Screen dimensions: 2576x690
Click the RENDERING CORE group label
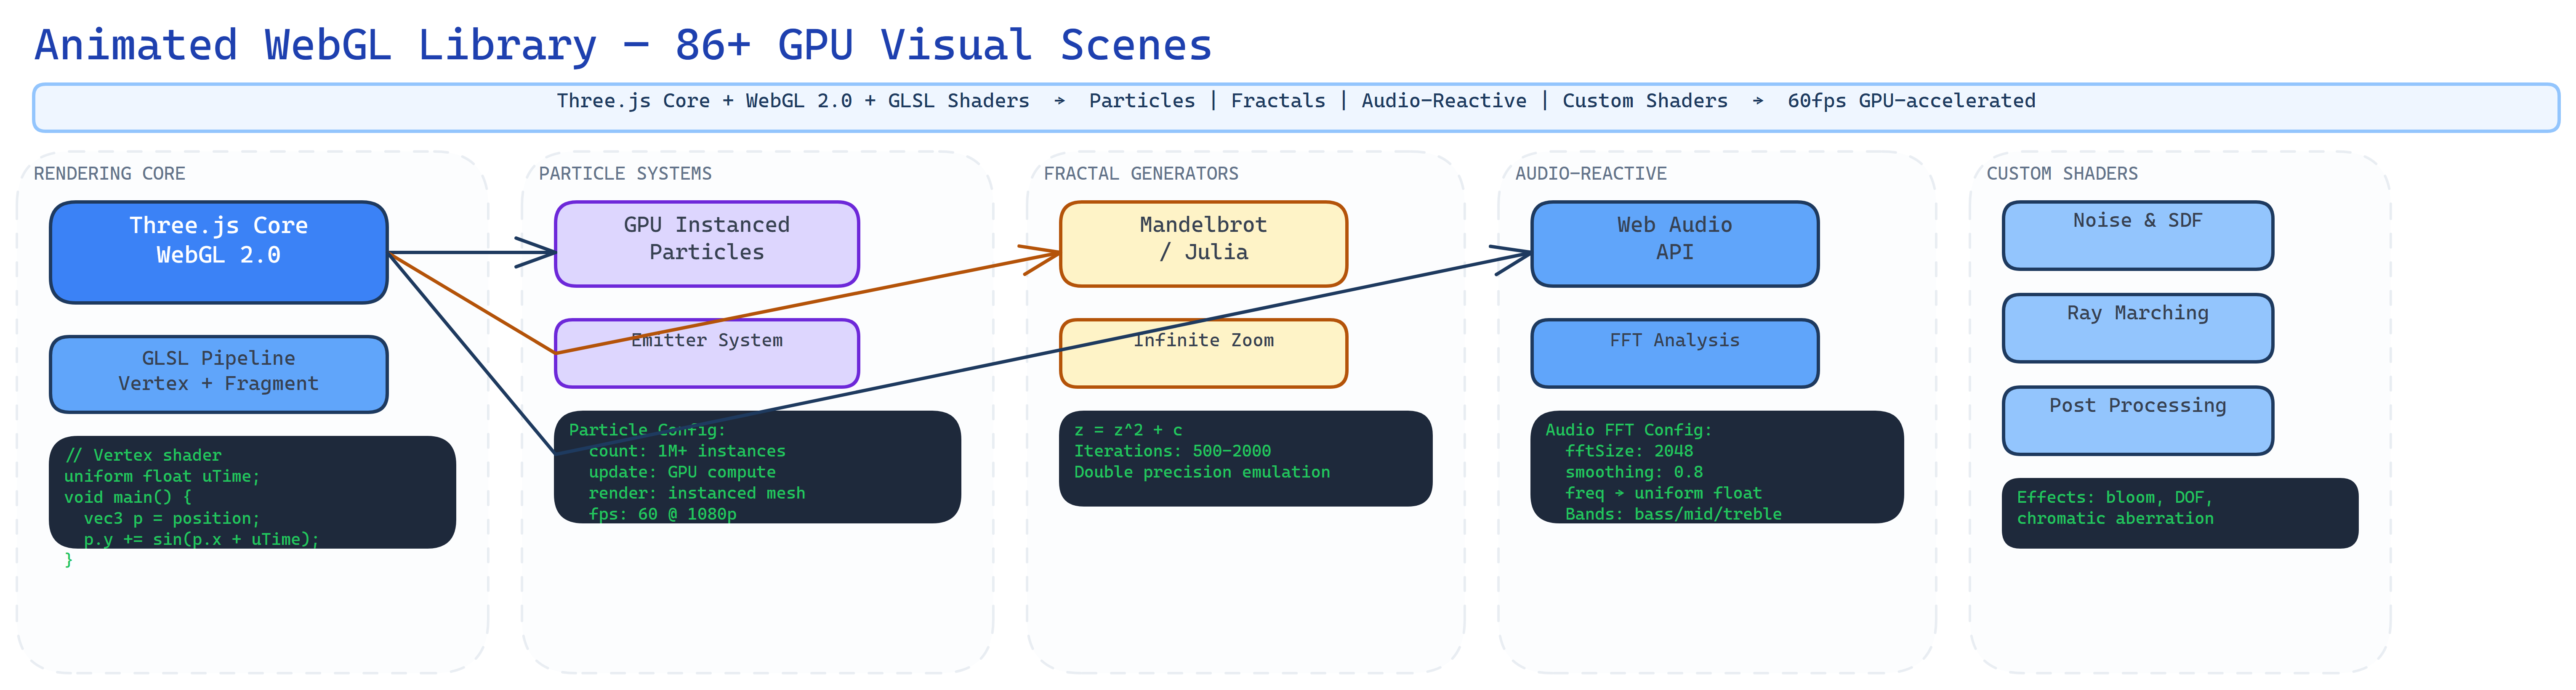[x=110, y=174]
